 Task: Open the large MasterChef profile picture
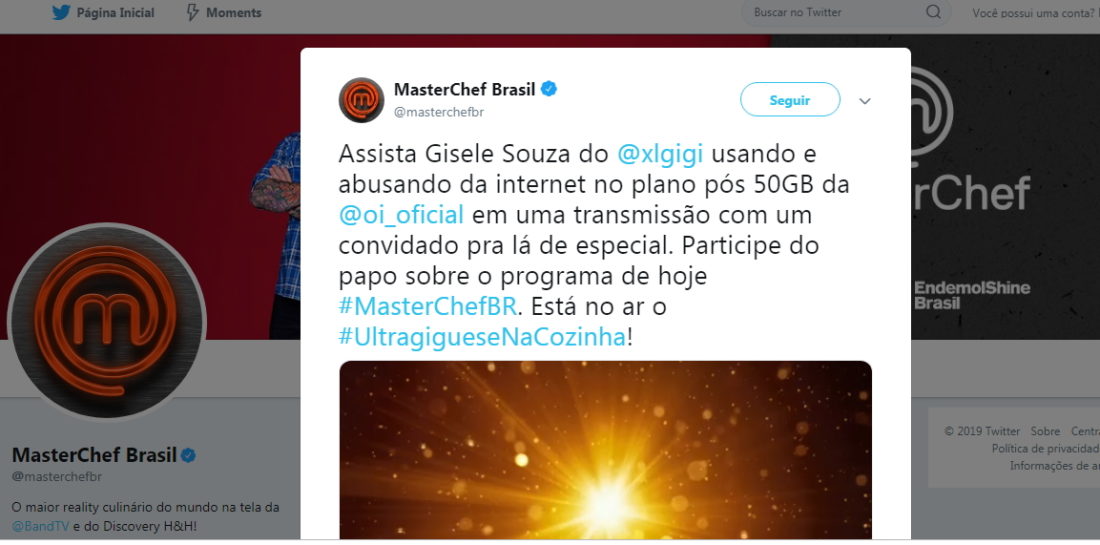(x=107, y=321)
